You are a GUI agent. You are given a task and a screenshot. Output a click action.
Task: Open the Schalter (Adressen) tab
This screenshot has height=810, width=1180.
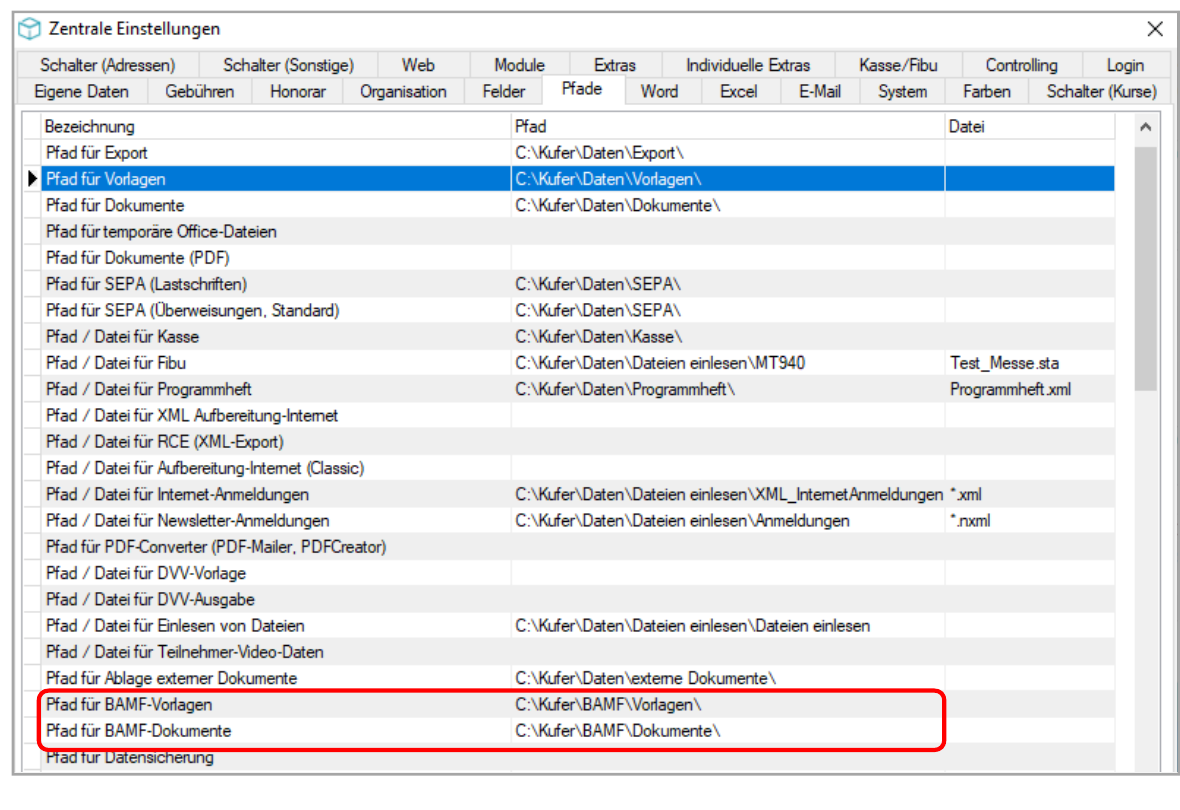pos(108,65)
